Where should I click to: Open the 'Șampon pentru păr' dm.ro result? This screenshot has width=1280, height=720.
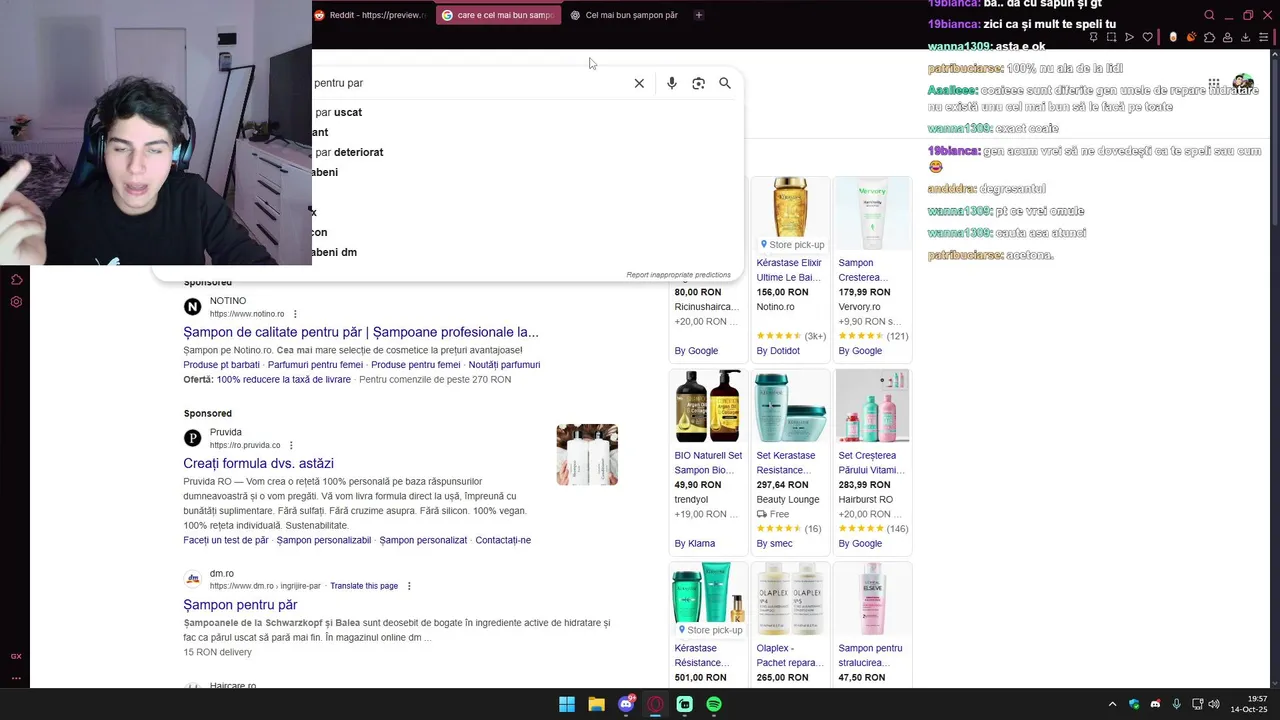(240, 605)
